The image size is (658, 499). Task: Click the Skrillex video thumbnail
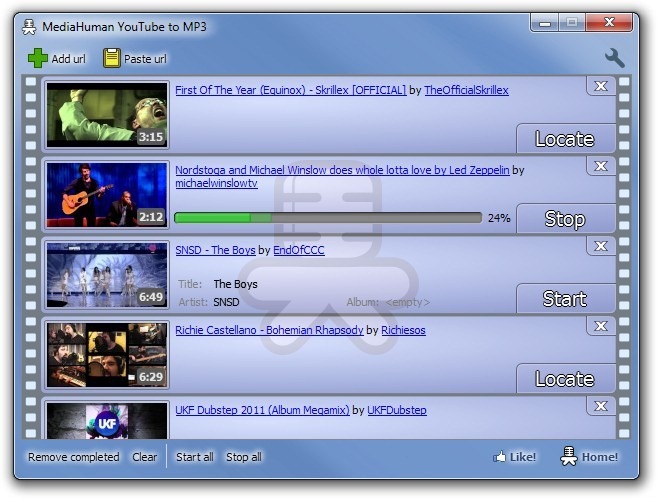click(107, 115)
